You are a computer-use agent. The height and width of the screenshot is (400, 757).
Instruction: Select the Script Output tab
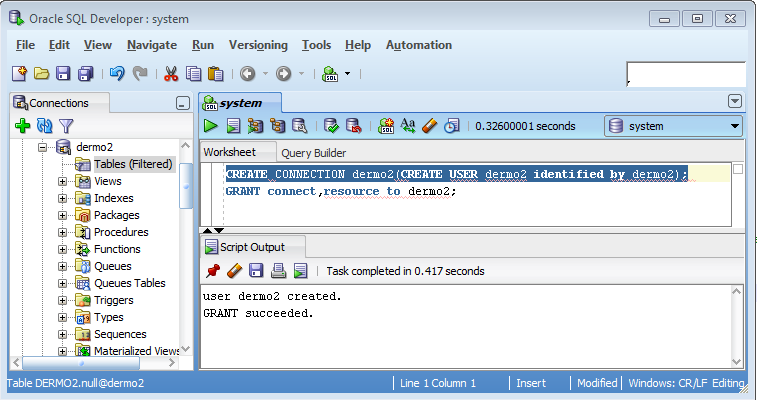[x=252, y=247]
